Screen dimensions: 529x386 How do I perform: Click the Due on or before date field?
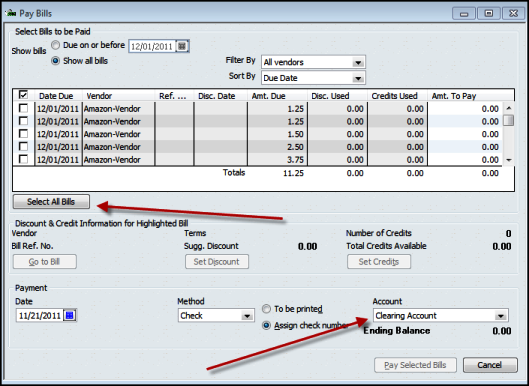[x=152, y=46]
